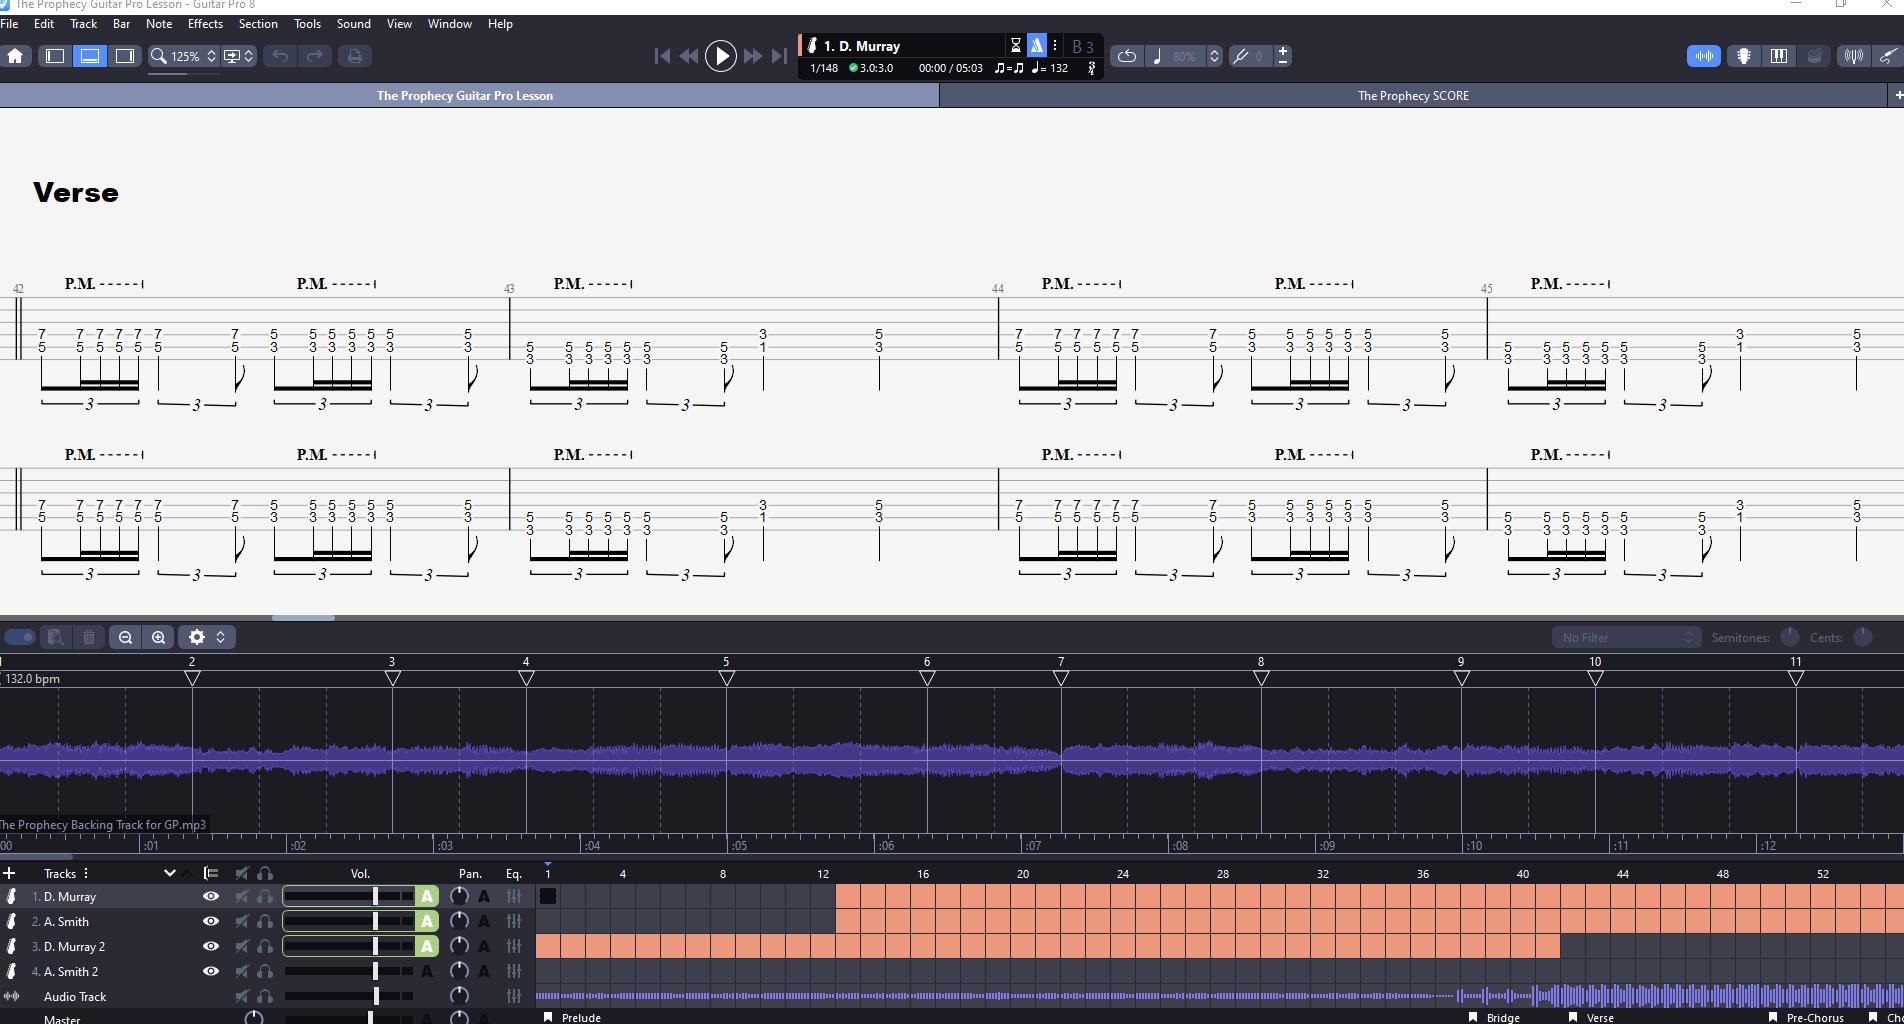Switch to The Prophecy SCORE tab
This screenshot has width=1904, height=1024.
[x=1412, y=96]
